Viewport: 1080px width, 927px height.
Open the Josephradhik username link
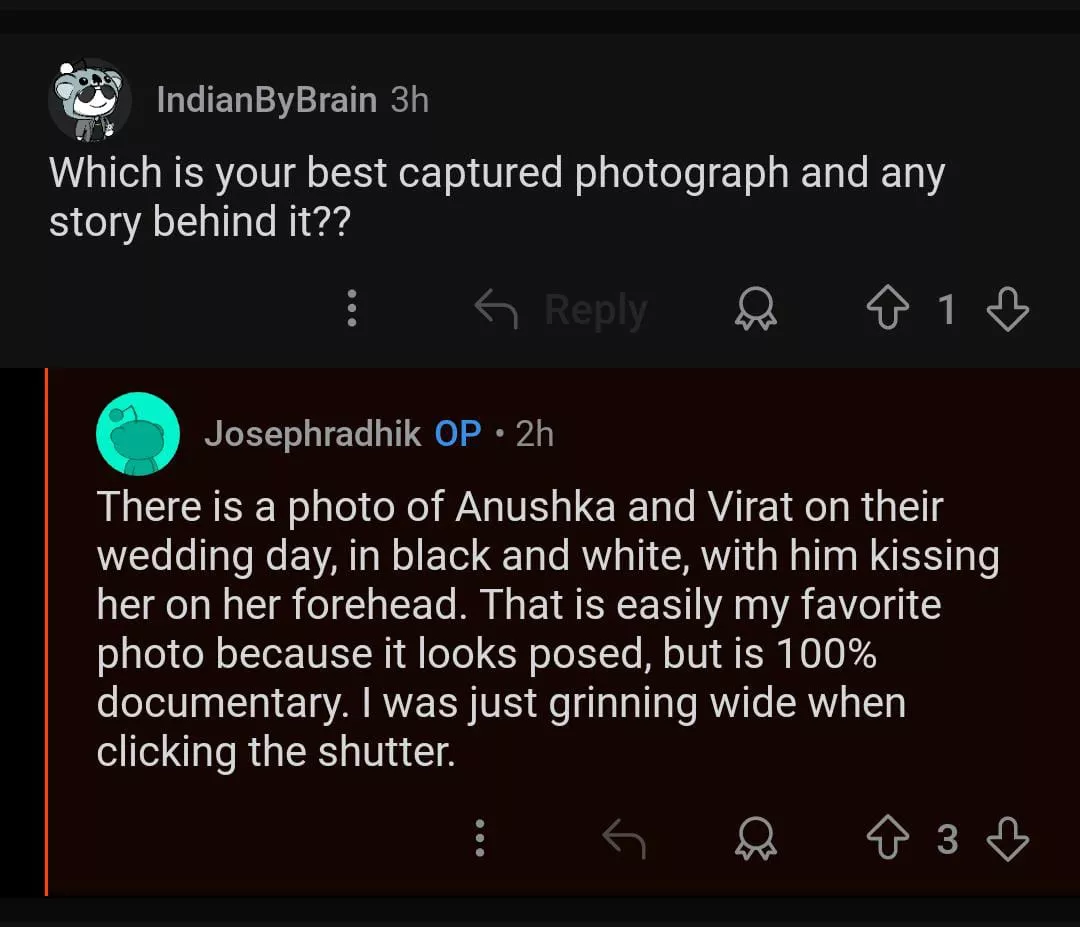(x=312, y=434)
